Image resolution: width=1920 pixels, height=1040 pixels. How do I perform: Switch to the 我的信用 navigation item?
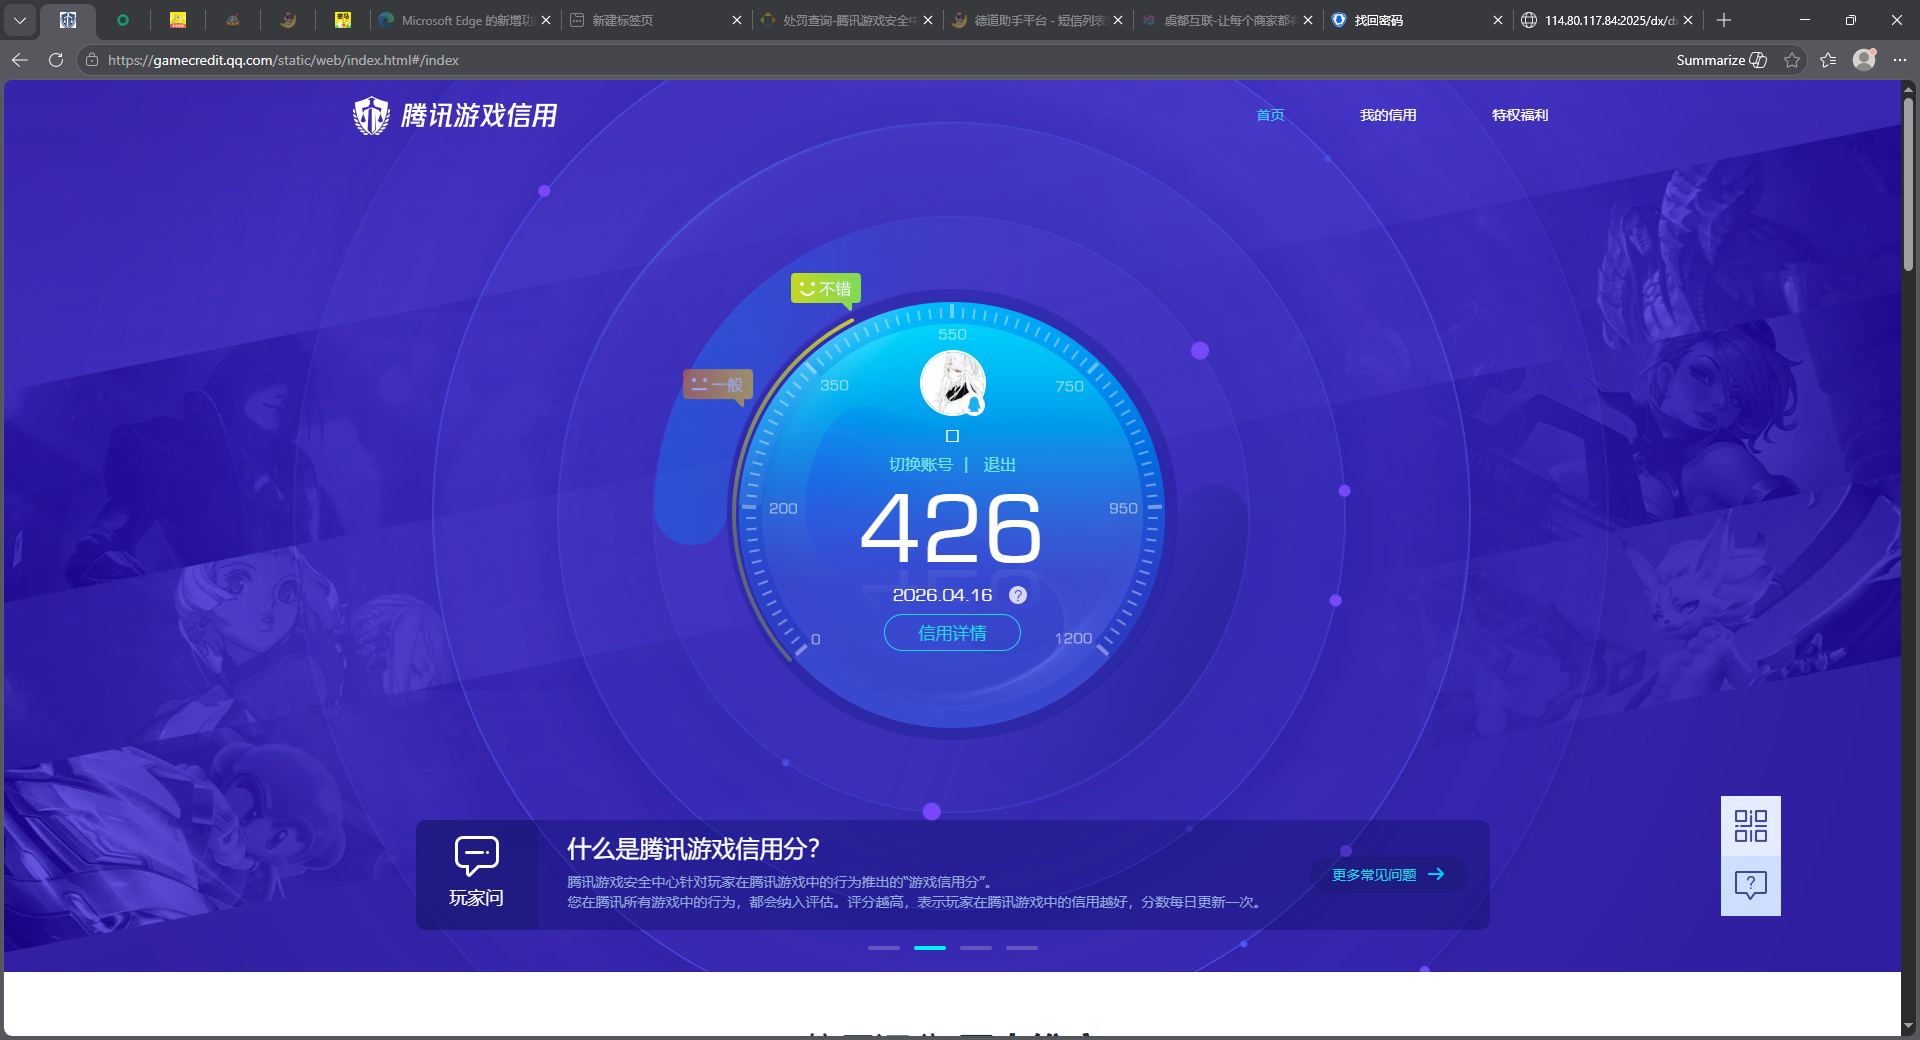[1388, 115]
